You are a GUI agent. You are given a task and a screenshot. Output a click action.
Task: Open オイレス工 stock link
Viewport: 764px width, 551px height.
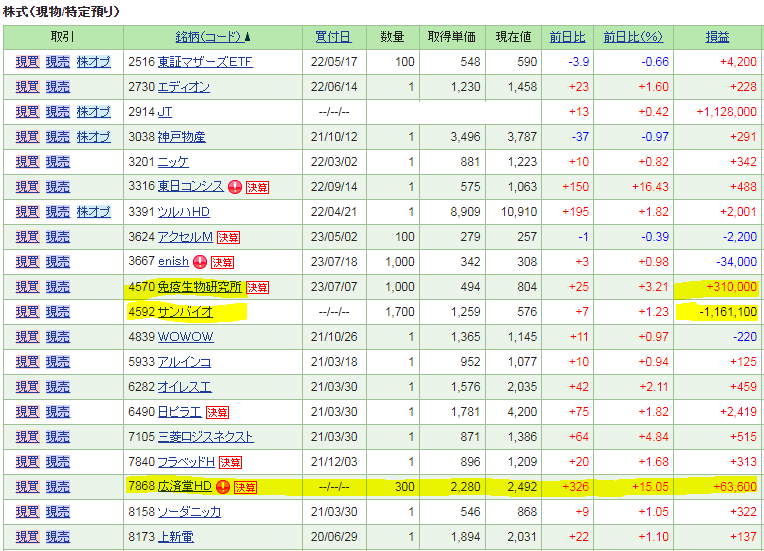coord(185,387)
